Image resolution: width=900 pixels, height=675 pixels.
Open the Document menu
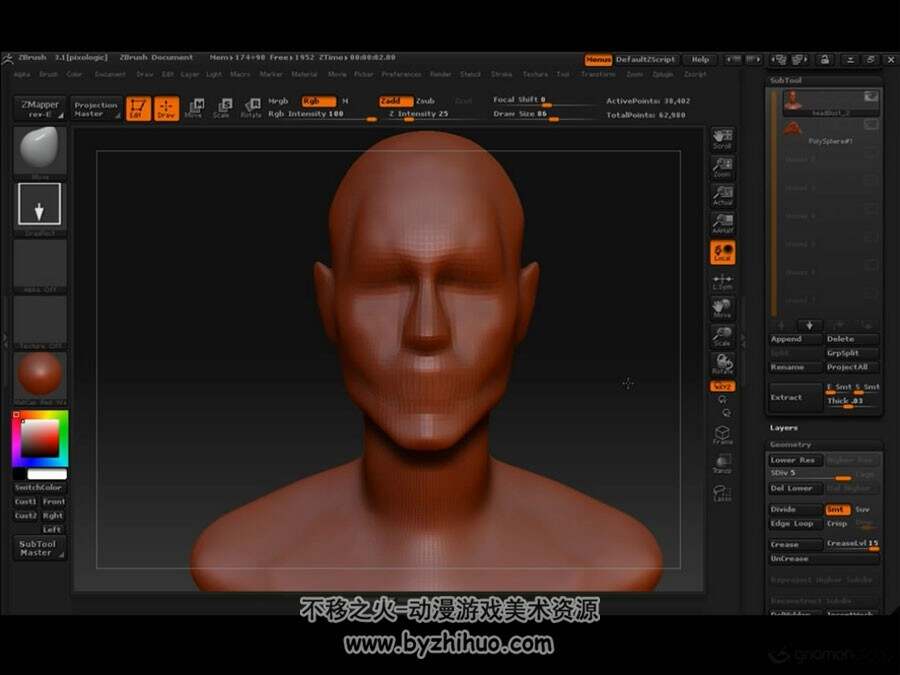[x=110, y=75]
